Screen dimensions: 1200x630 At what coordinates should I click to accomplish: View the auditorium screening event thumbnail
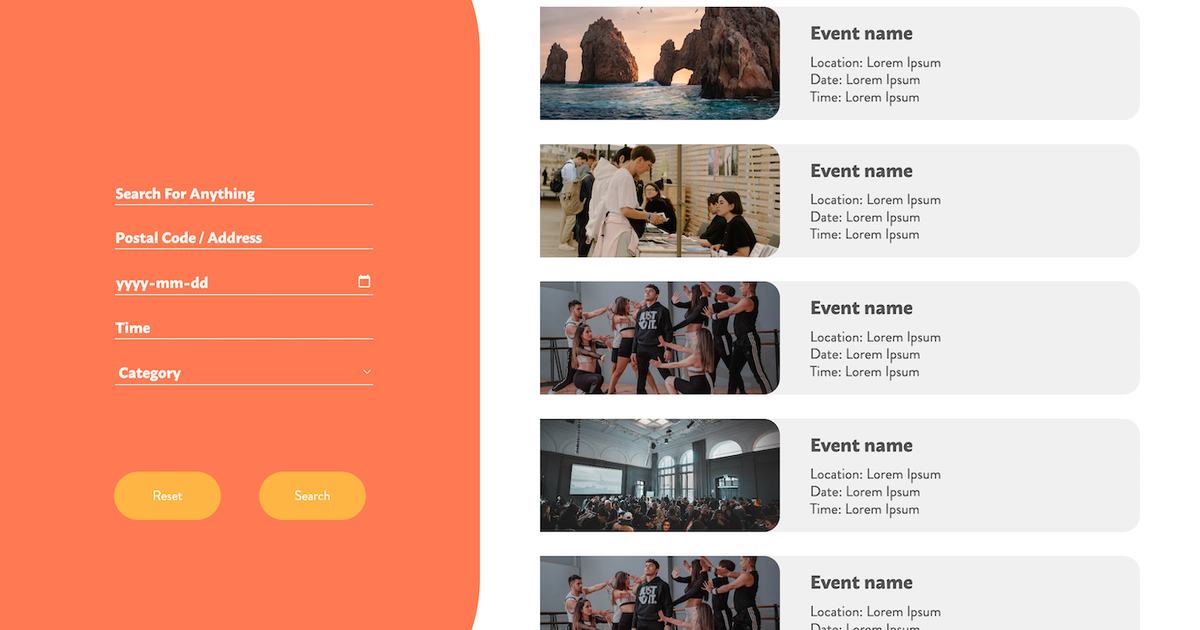pos(659,475)
